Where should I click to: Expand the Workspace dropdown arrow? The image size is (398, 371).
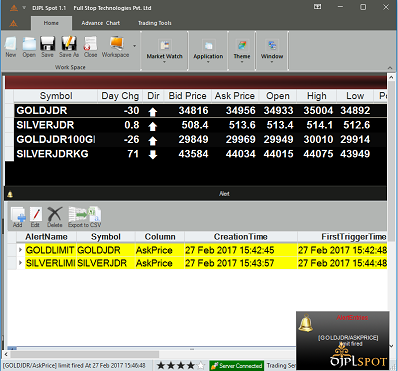click(135, 46)
